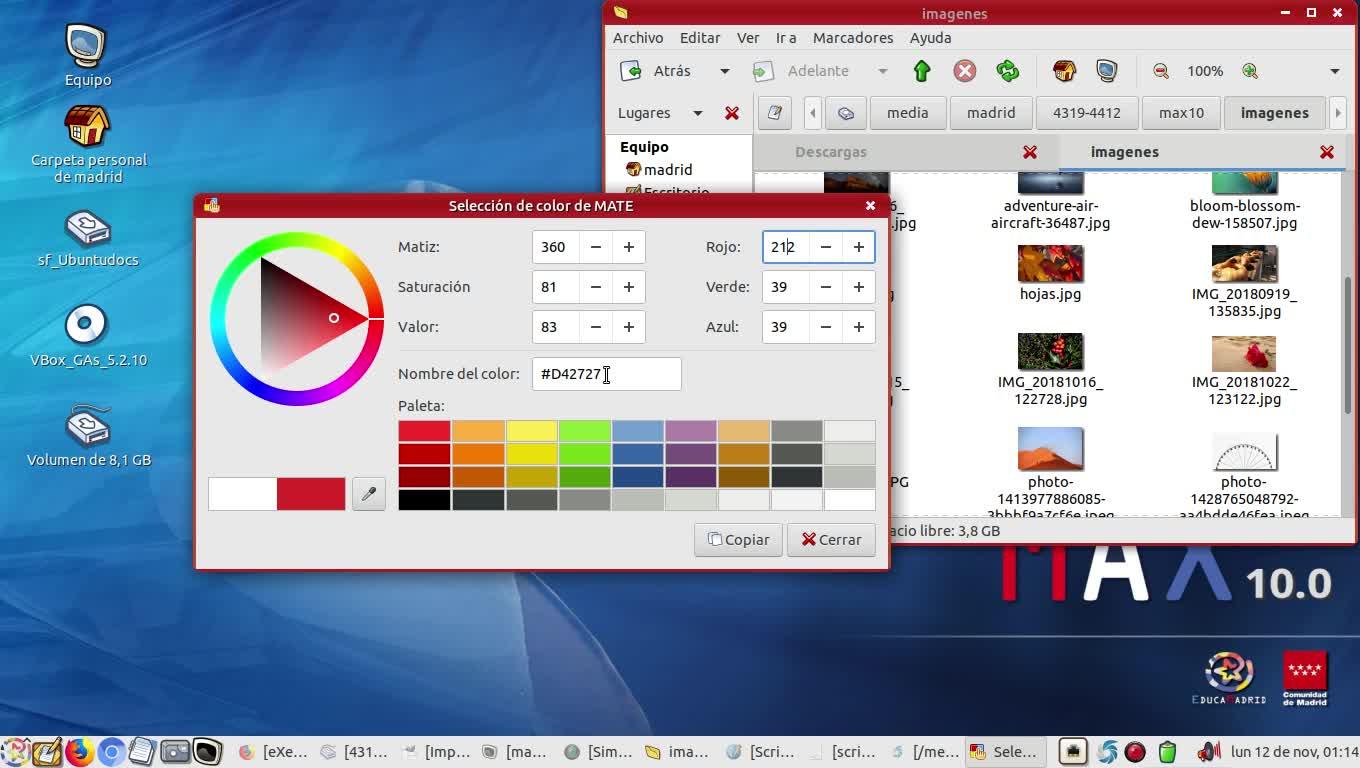Click the red stop loading icon
This screenshot has width=1360, height=768.
964,71
